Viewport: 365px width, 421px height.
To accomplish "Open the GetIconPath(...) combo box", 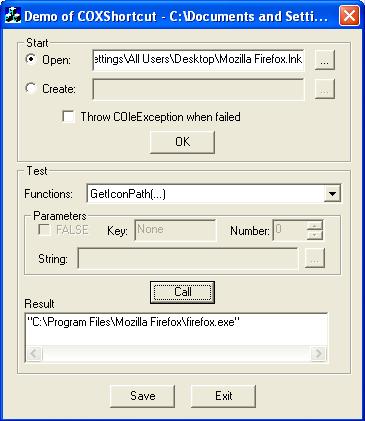I will point(214,194).
